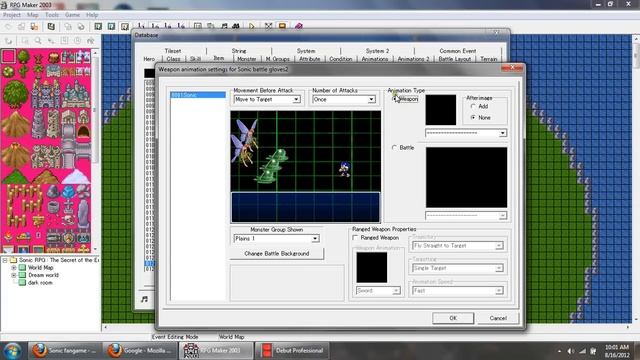This screenshot has width=640, height=360.
Task: Collapse the Sonic RPG project root node
Action: tap(5, 260)
